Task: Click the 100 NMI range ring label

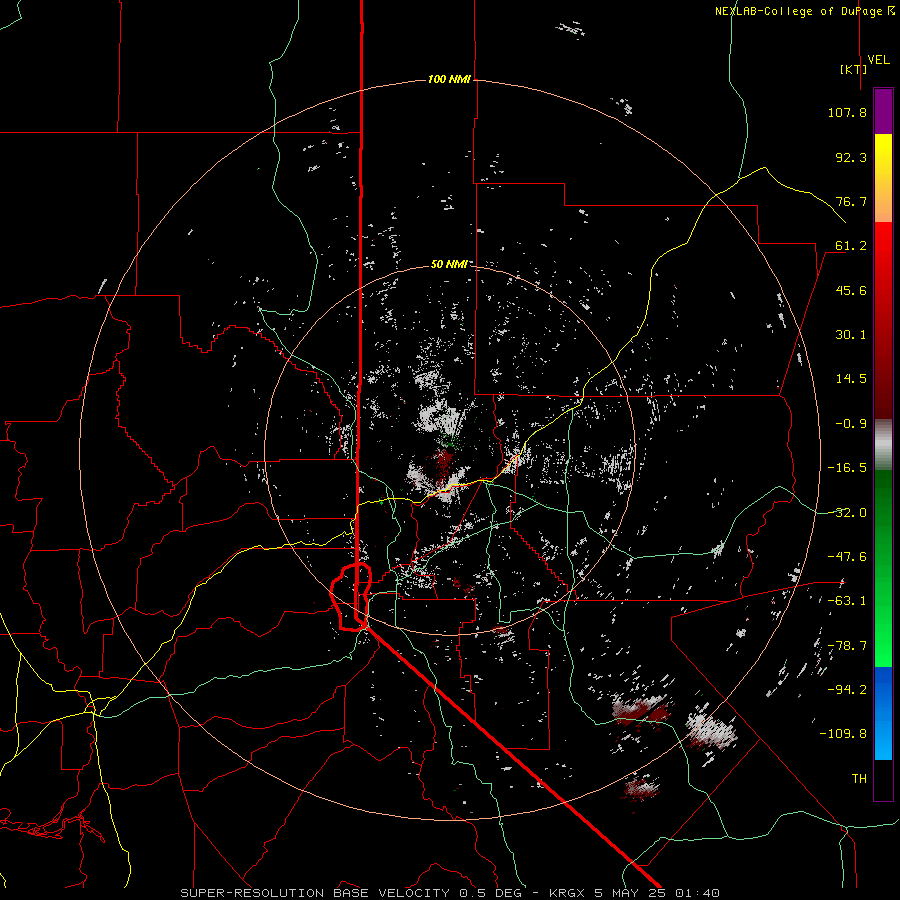Action: (x=449, y=79)
